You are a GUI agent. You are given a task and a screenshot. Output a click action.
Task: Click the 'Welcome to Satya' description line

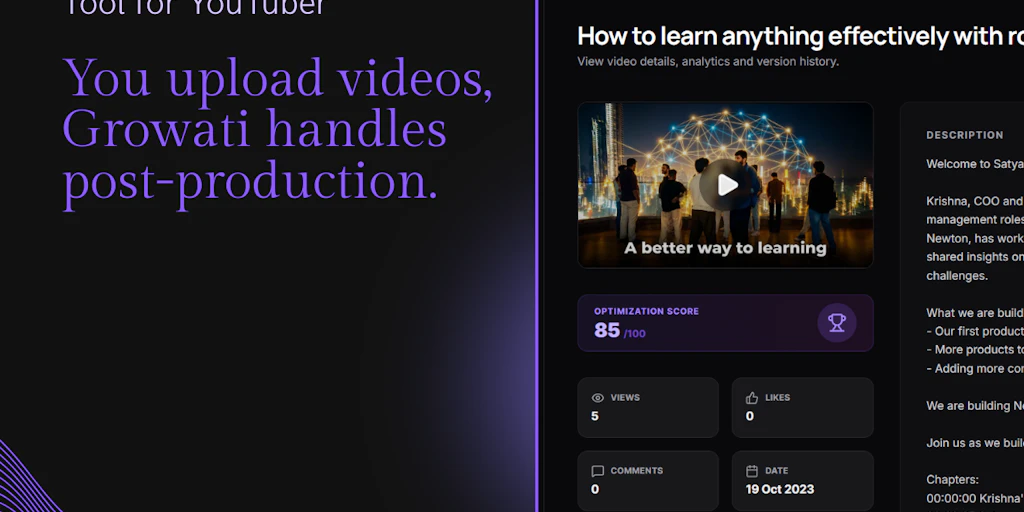pos(975,164)
